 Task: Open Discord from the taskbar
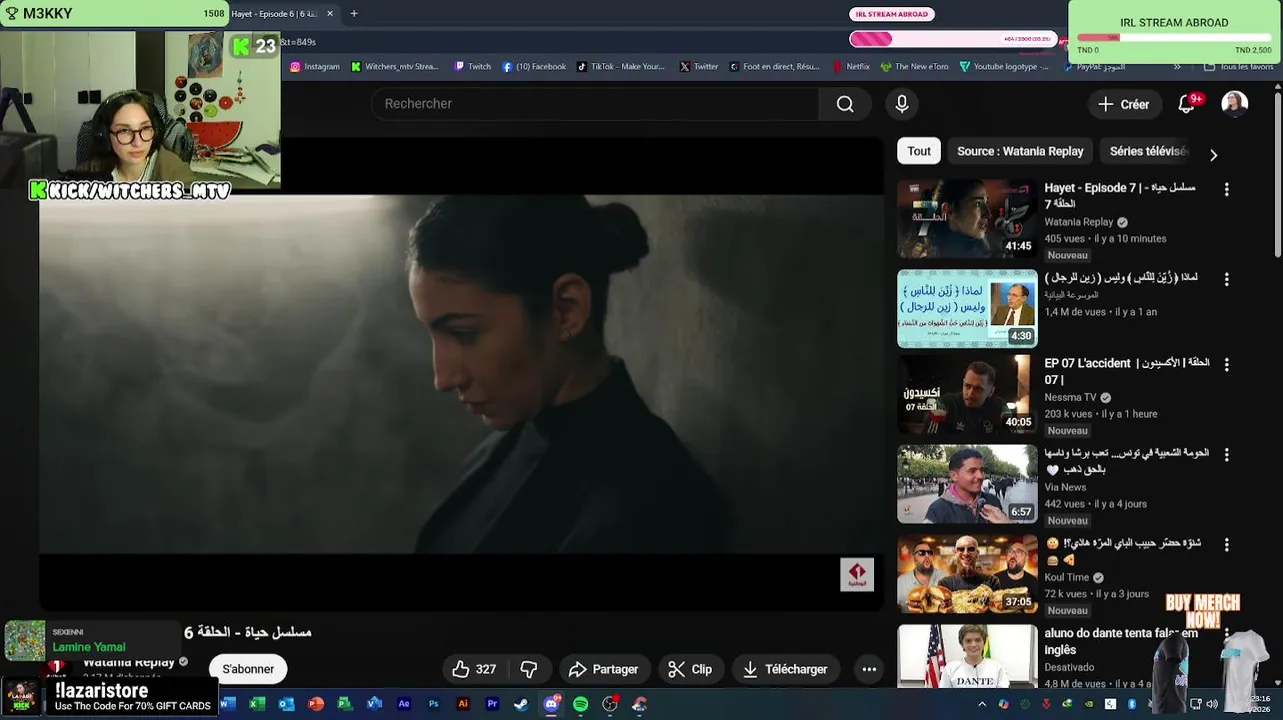click(x=551, y=704)
